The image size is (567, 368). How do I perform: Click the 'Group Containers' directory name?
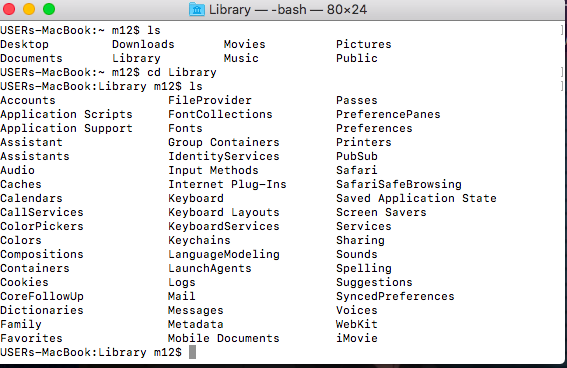pos(224,142)
